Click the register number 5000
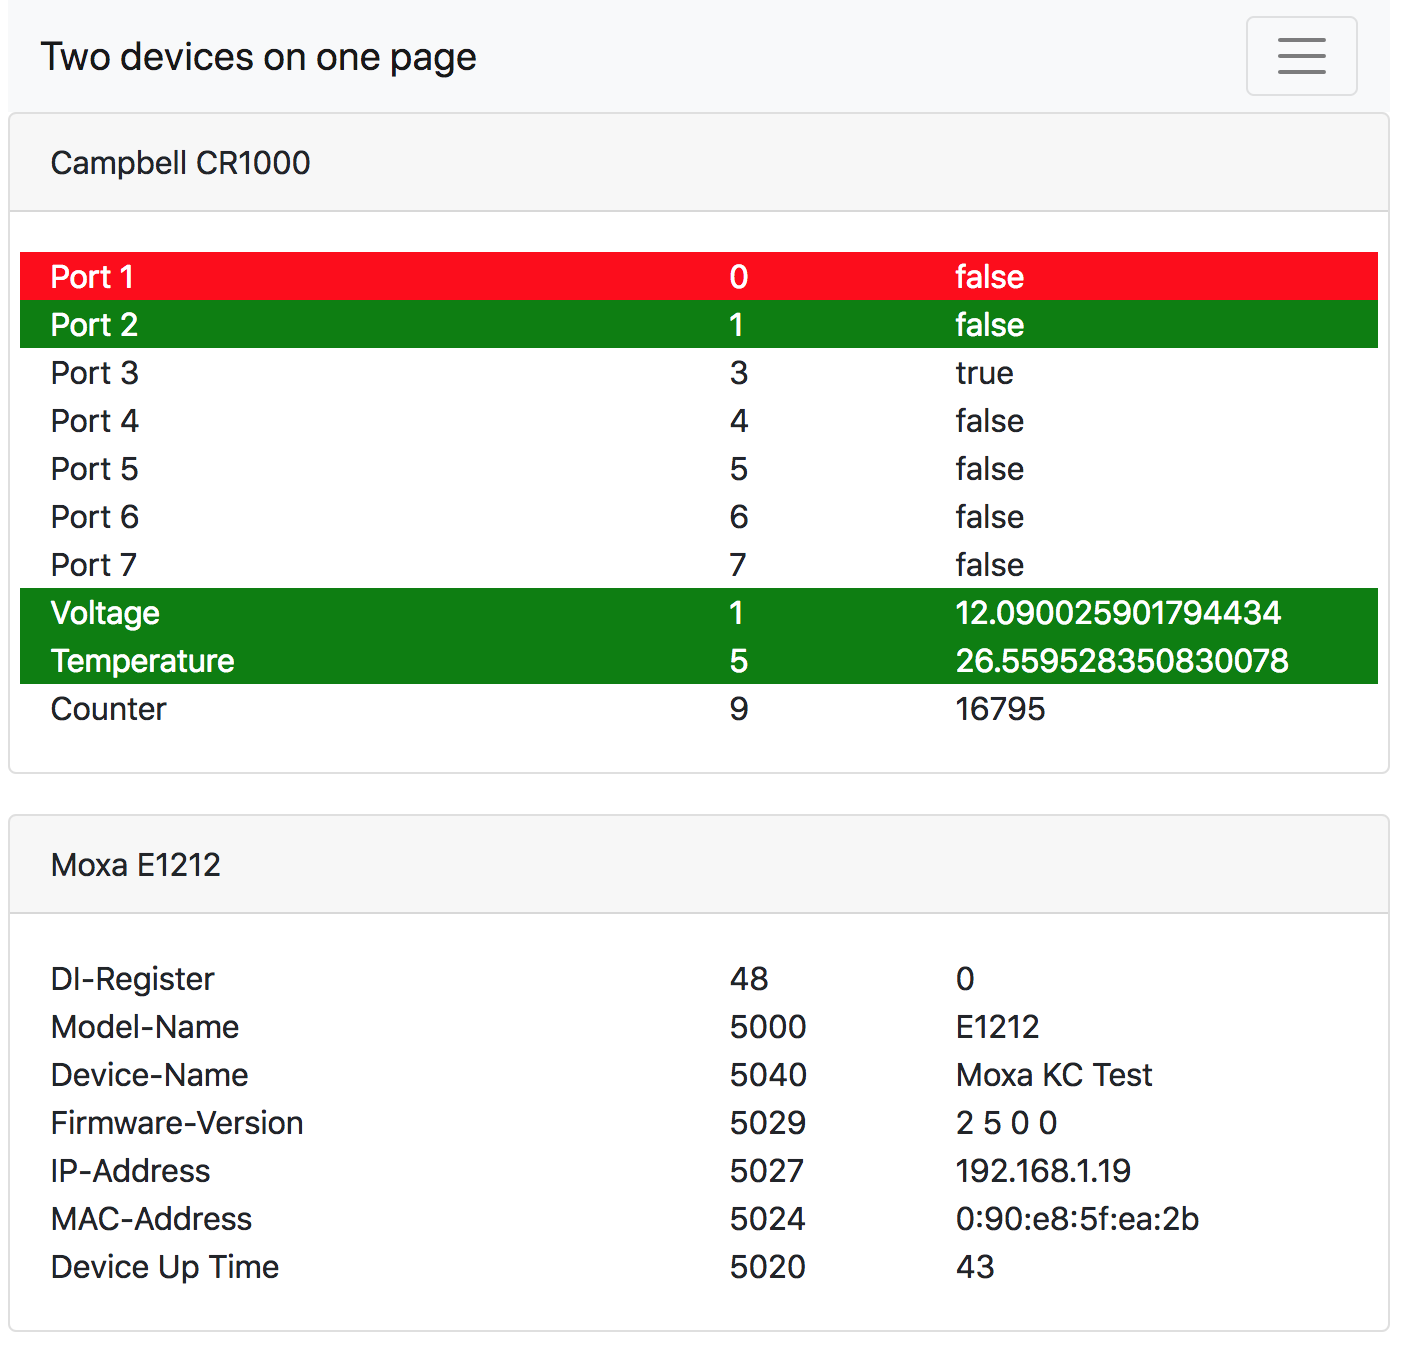Image resolution: width=1410 pixels, height=1362 pixels. coord(768,1027)
